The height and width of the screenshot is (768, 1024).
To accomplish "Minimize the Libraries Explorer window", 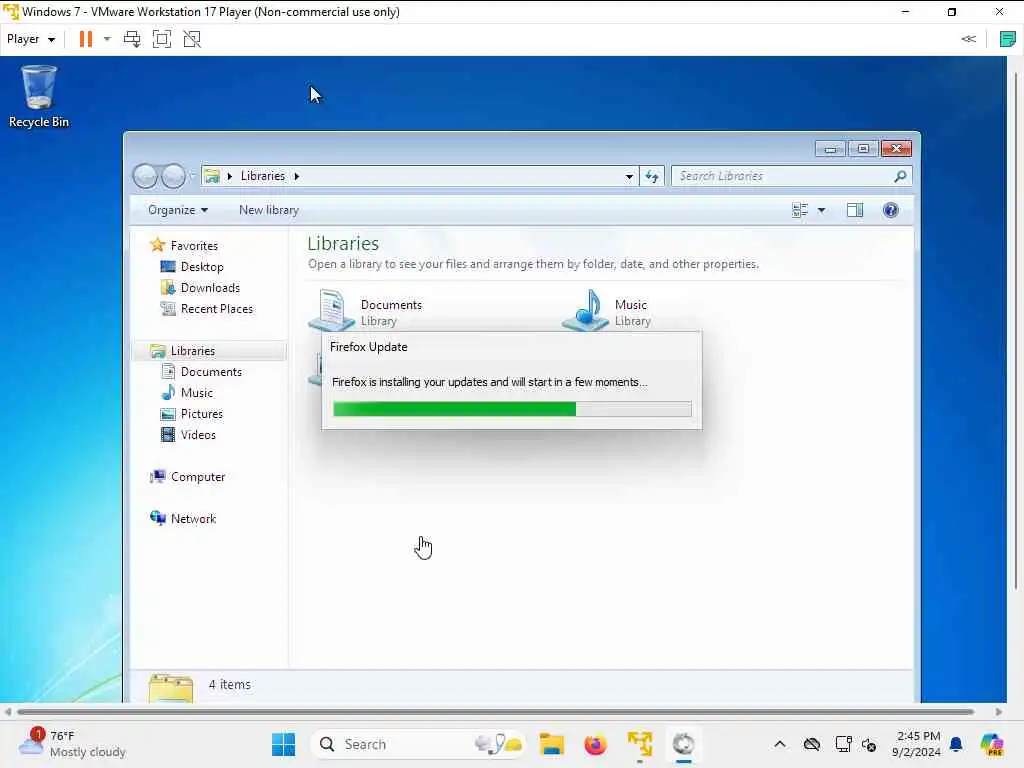I will pyautogui.click(x=830, y=150).
